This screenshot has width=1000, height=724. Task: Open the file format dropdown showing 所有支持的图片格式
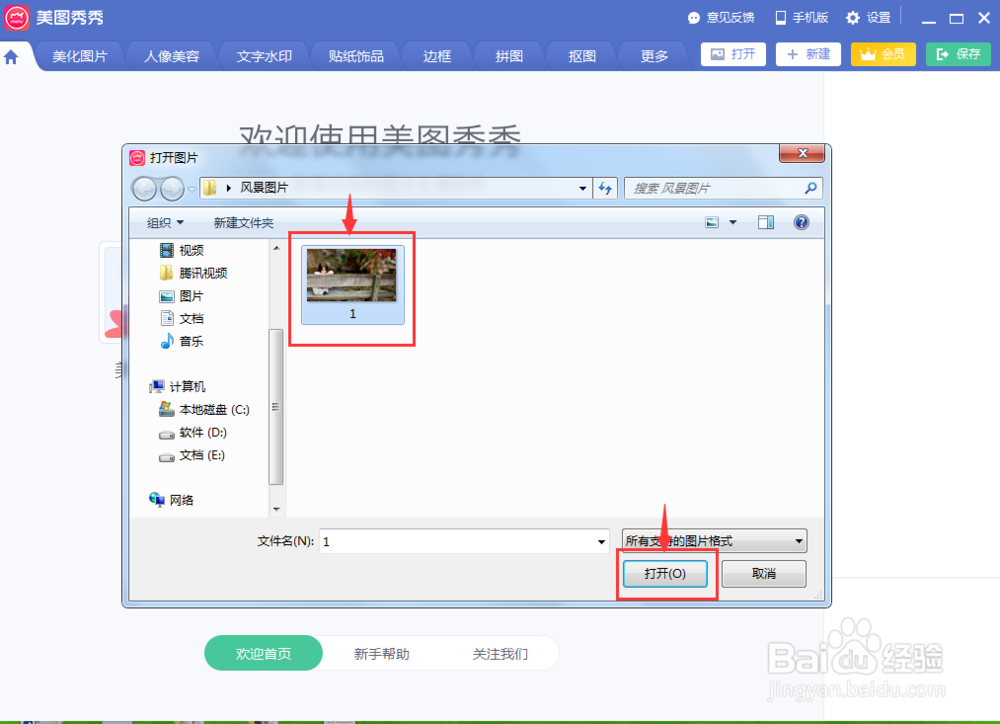point(713,541)
